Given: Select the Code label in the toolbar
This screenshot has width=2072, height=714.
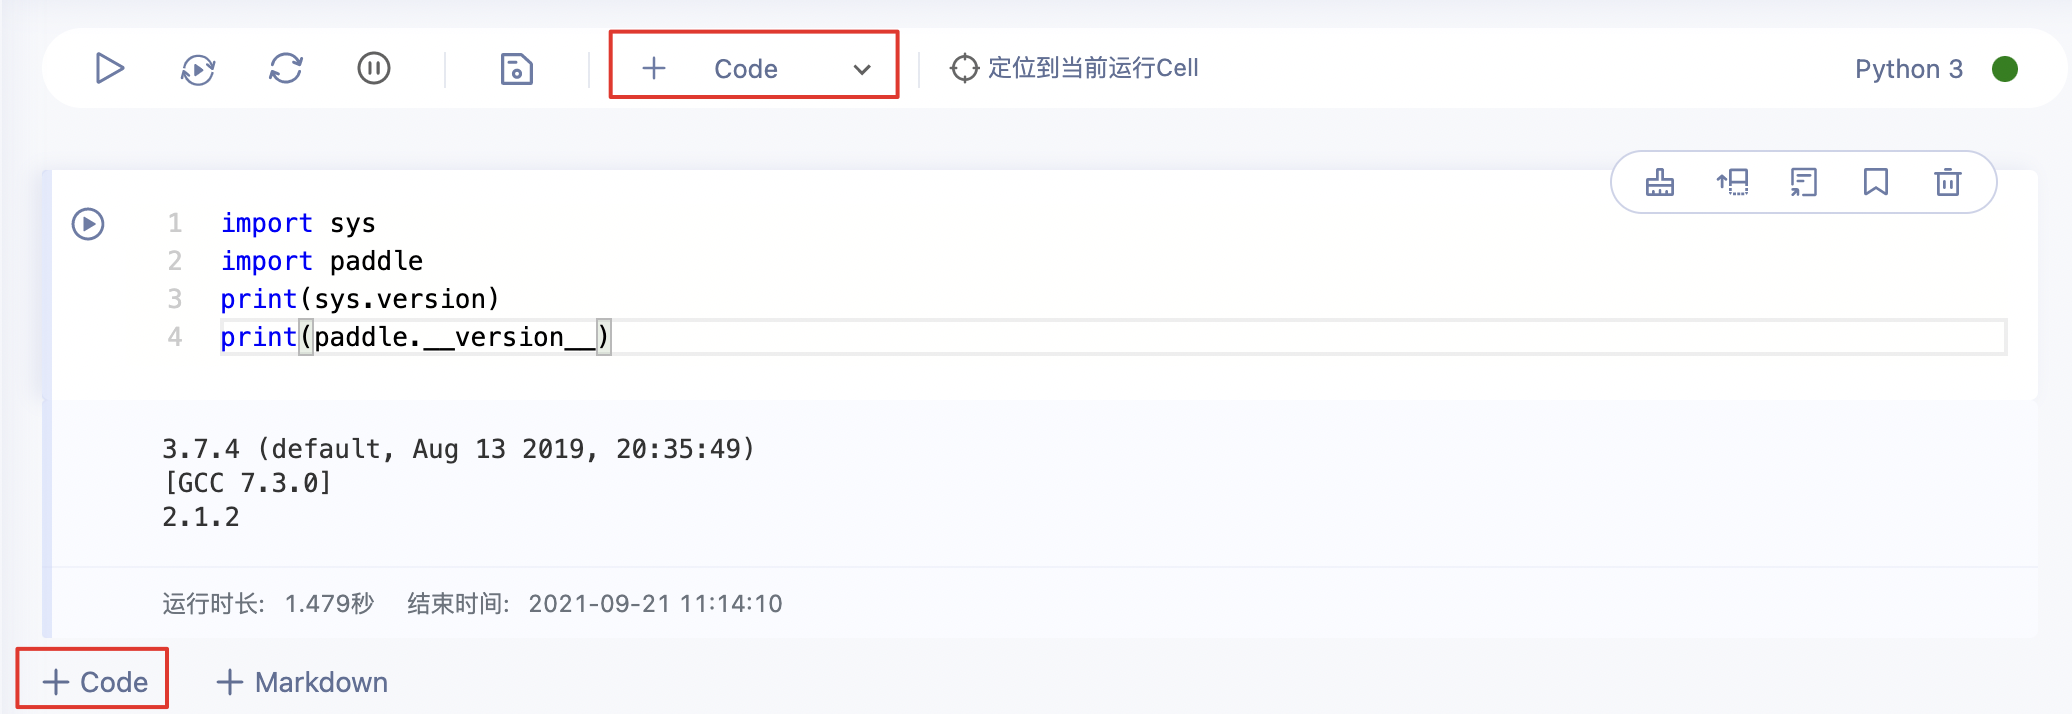Looking at the screenshot, I should tap(746, 69).
